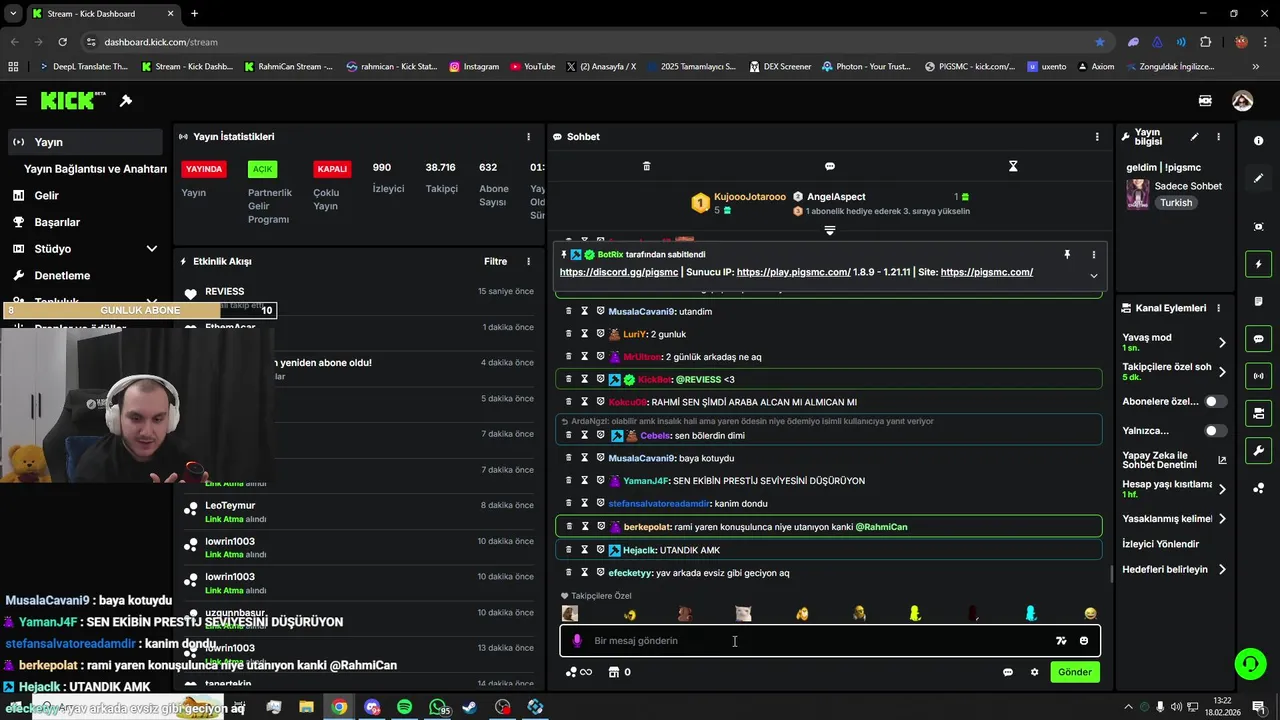Open the Yasaklanmış kelimeler settings arrow
The width and height of the screenshot is (1280, 720).
click(x=1222, y=519)
